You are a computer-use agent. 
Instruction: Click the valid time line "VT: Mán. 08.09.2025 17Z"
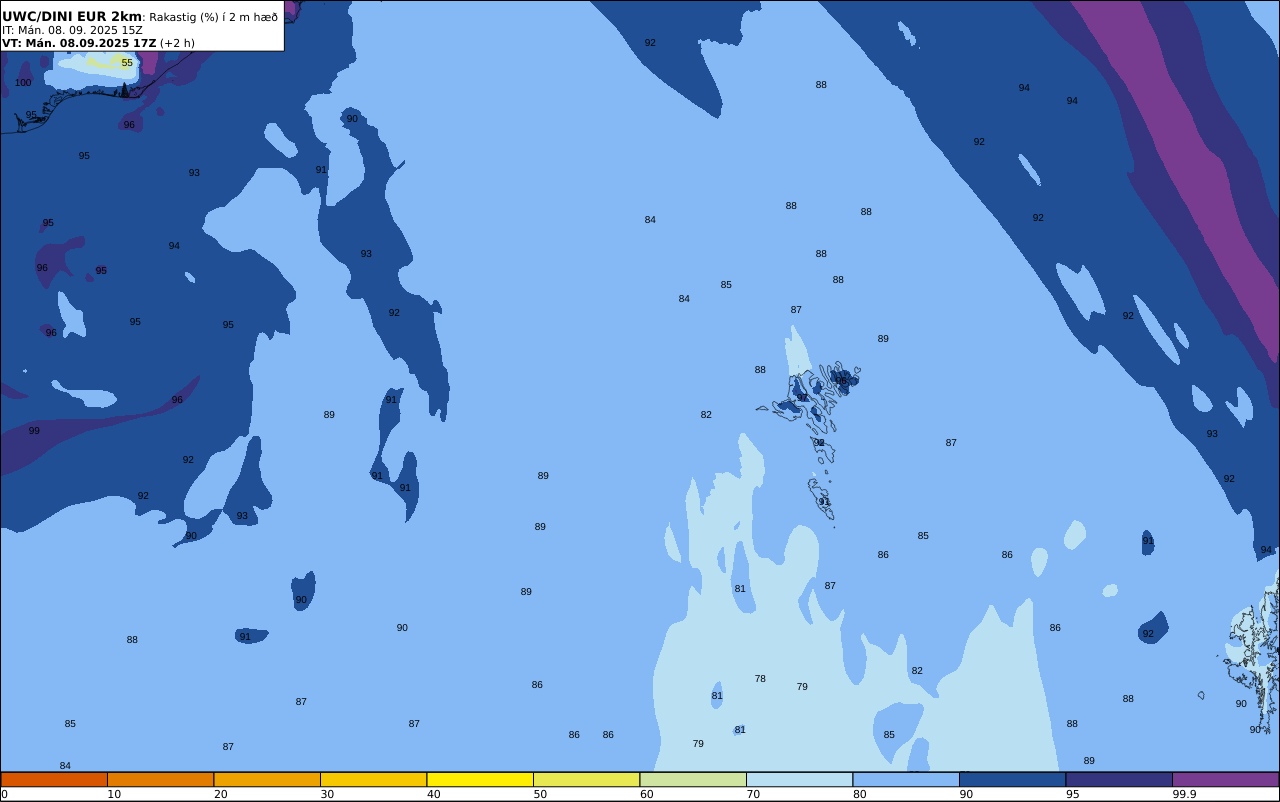point(79,43)
